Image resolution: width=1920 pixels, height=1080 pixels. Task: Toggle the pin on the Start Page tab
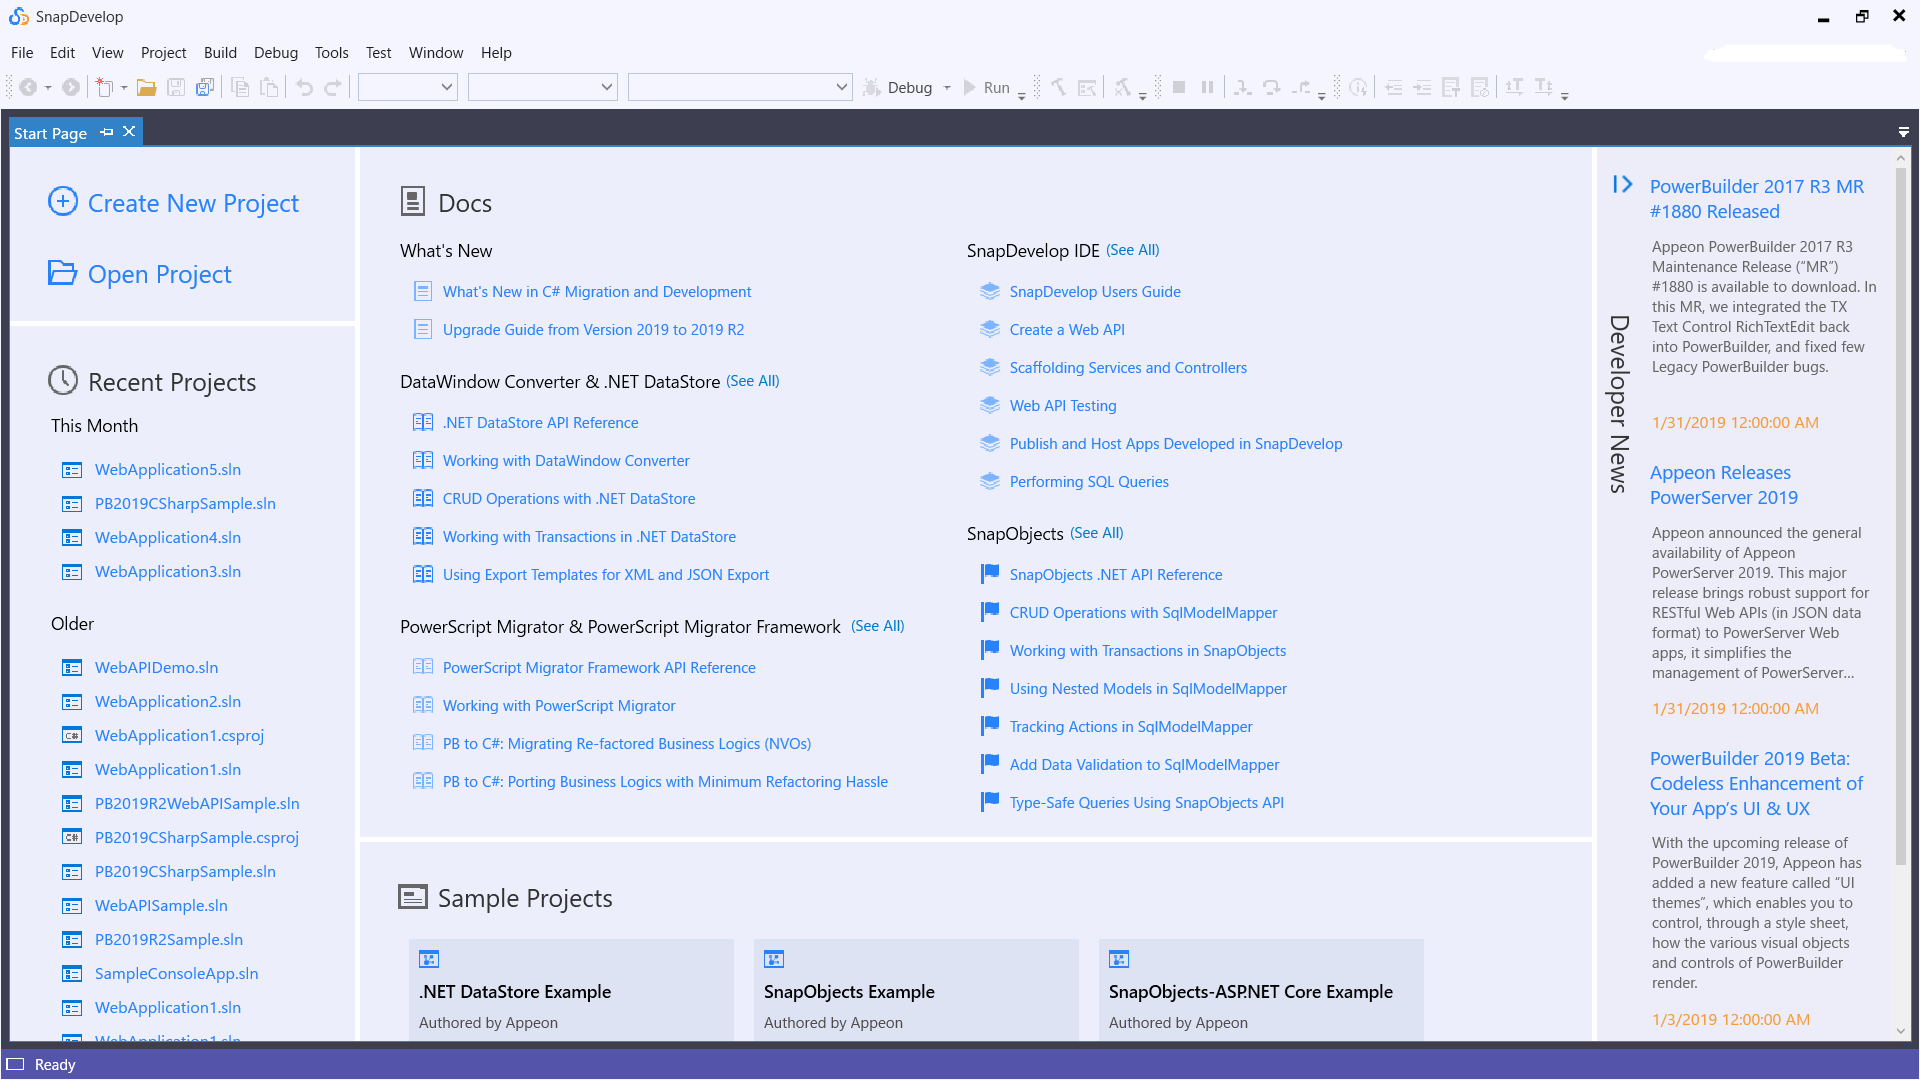106,131
